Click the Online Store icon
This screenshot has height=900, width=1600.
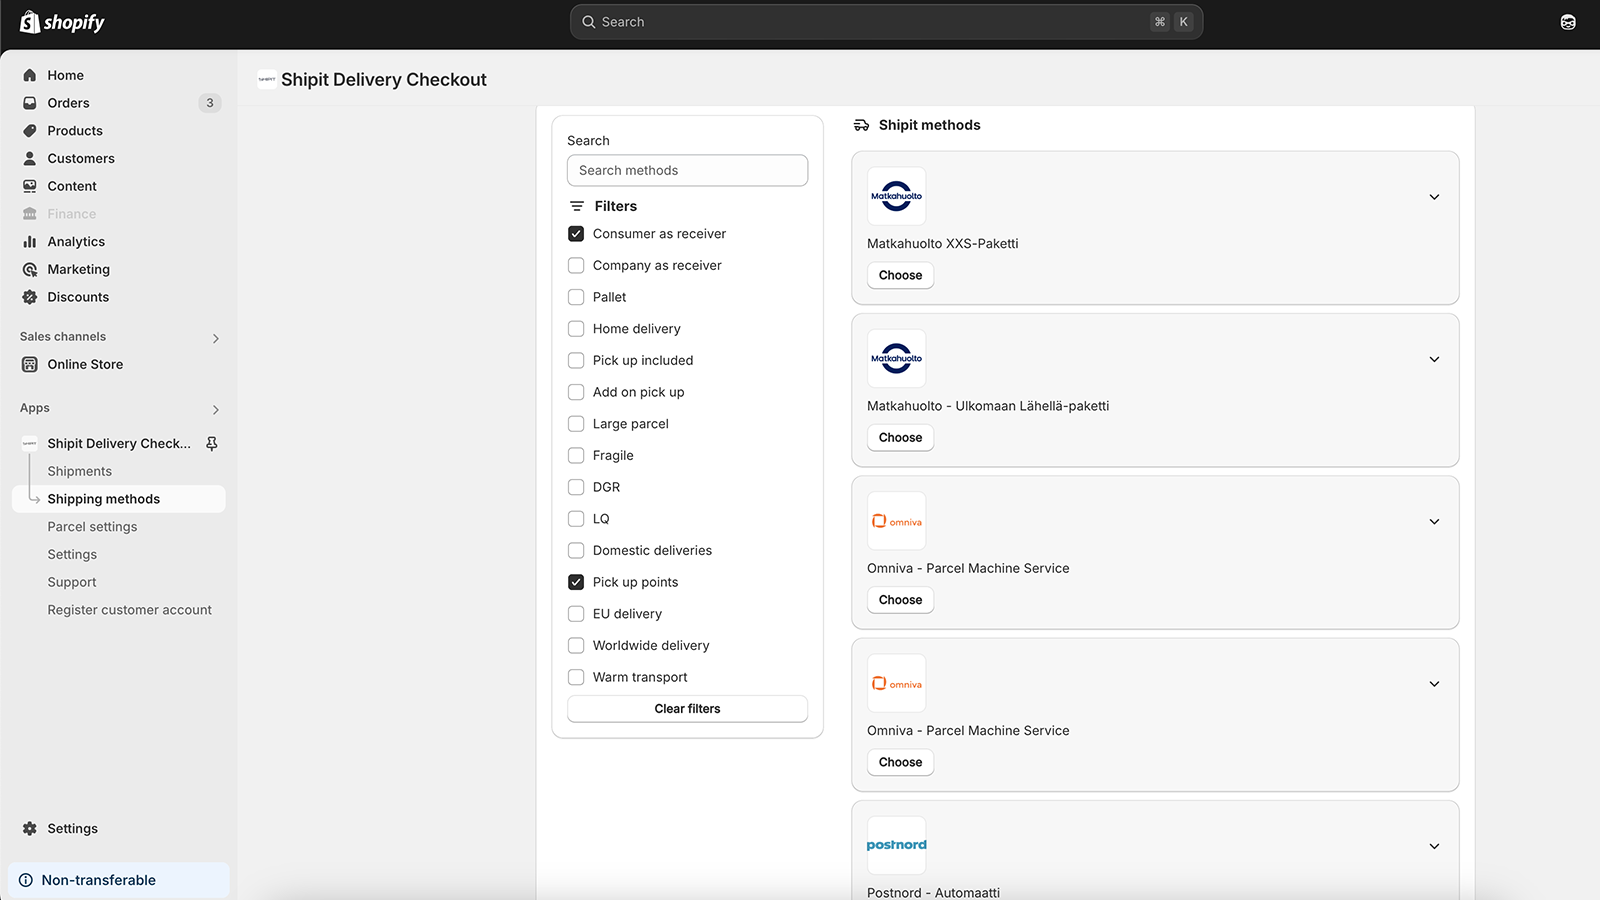(x=30, y=364)
